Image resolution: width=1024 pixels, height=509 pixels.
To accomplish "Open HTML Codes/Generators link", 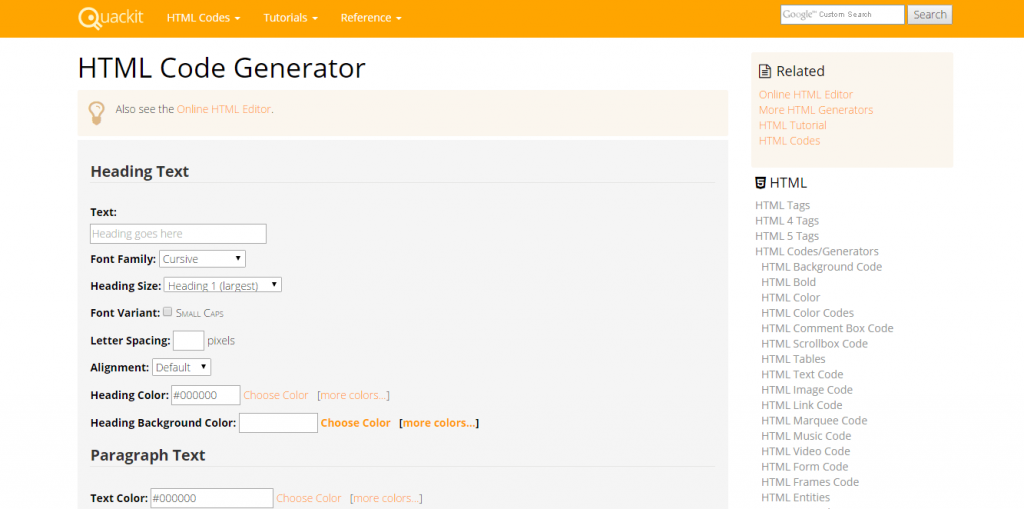I will pos(817,252).
